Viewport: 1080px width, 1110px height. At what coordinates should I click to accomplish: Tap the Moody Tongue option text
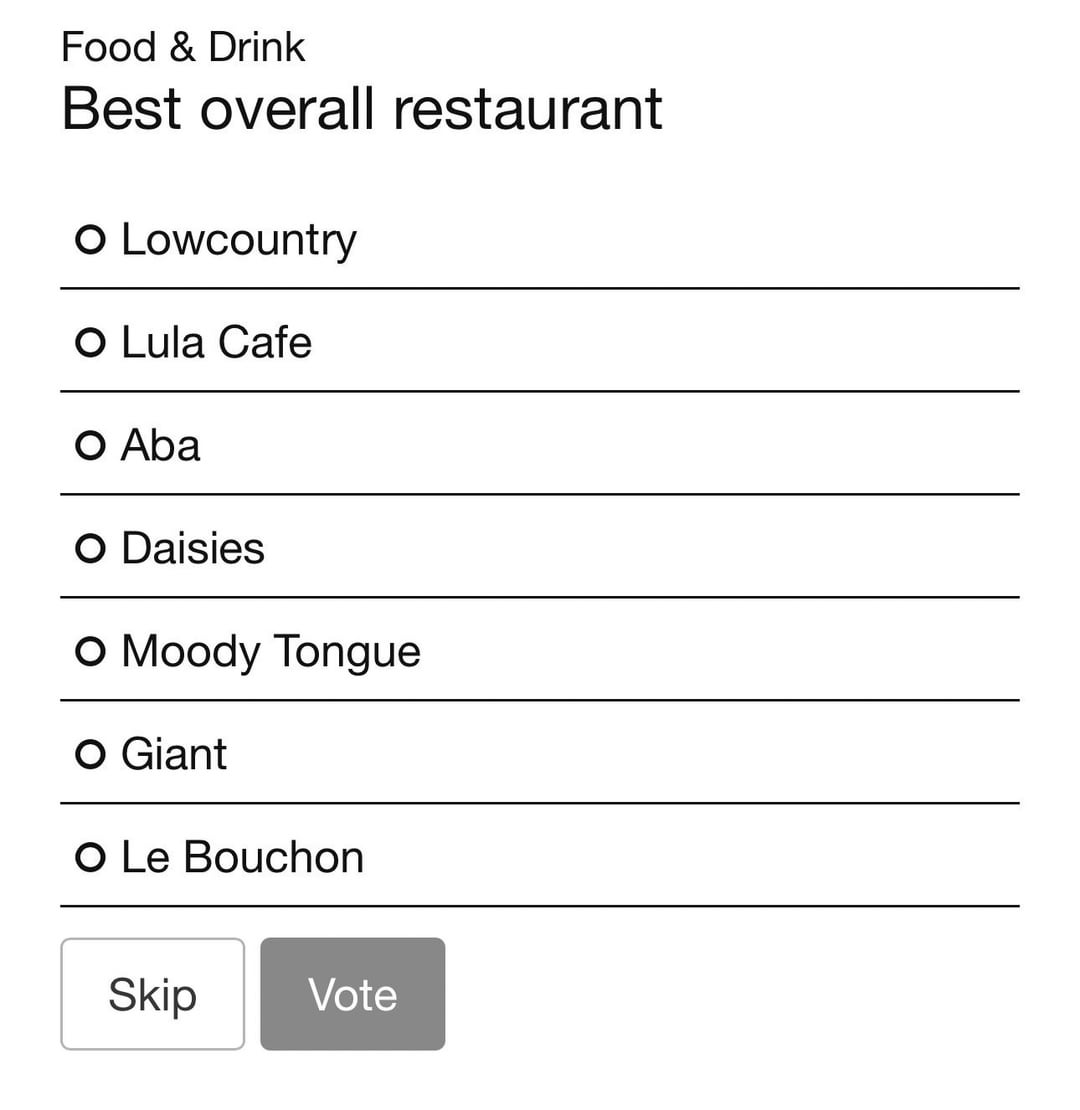[x=270, y=652]
